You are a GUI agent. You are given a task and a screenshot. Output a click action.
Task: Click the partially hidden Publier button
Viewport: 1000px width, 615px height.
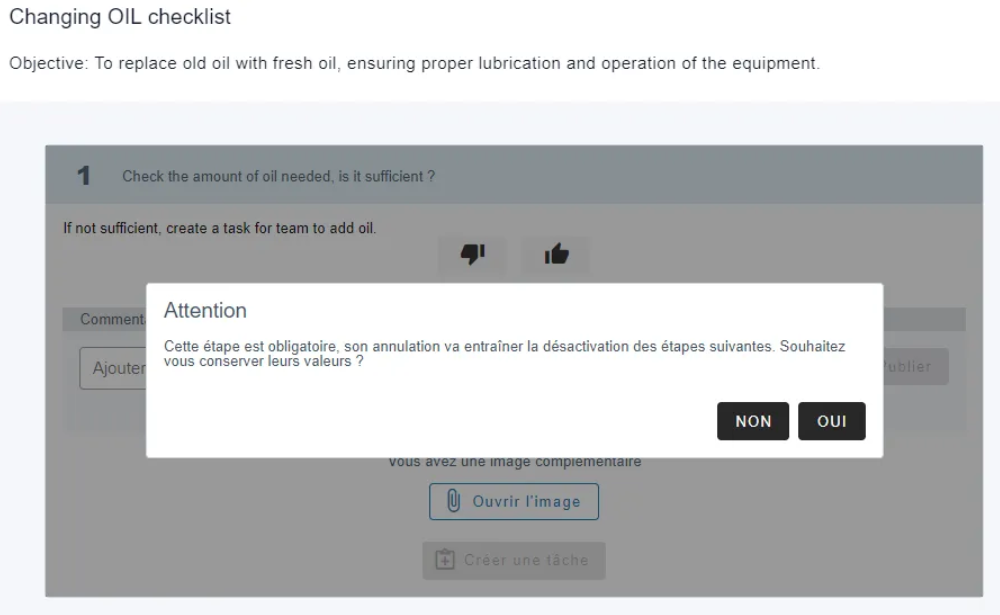pos(916,366)
